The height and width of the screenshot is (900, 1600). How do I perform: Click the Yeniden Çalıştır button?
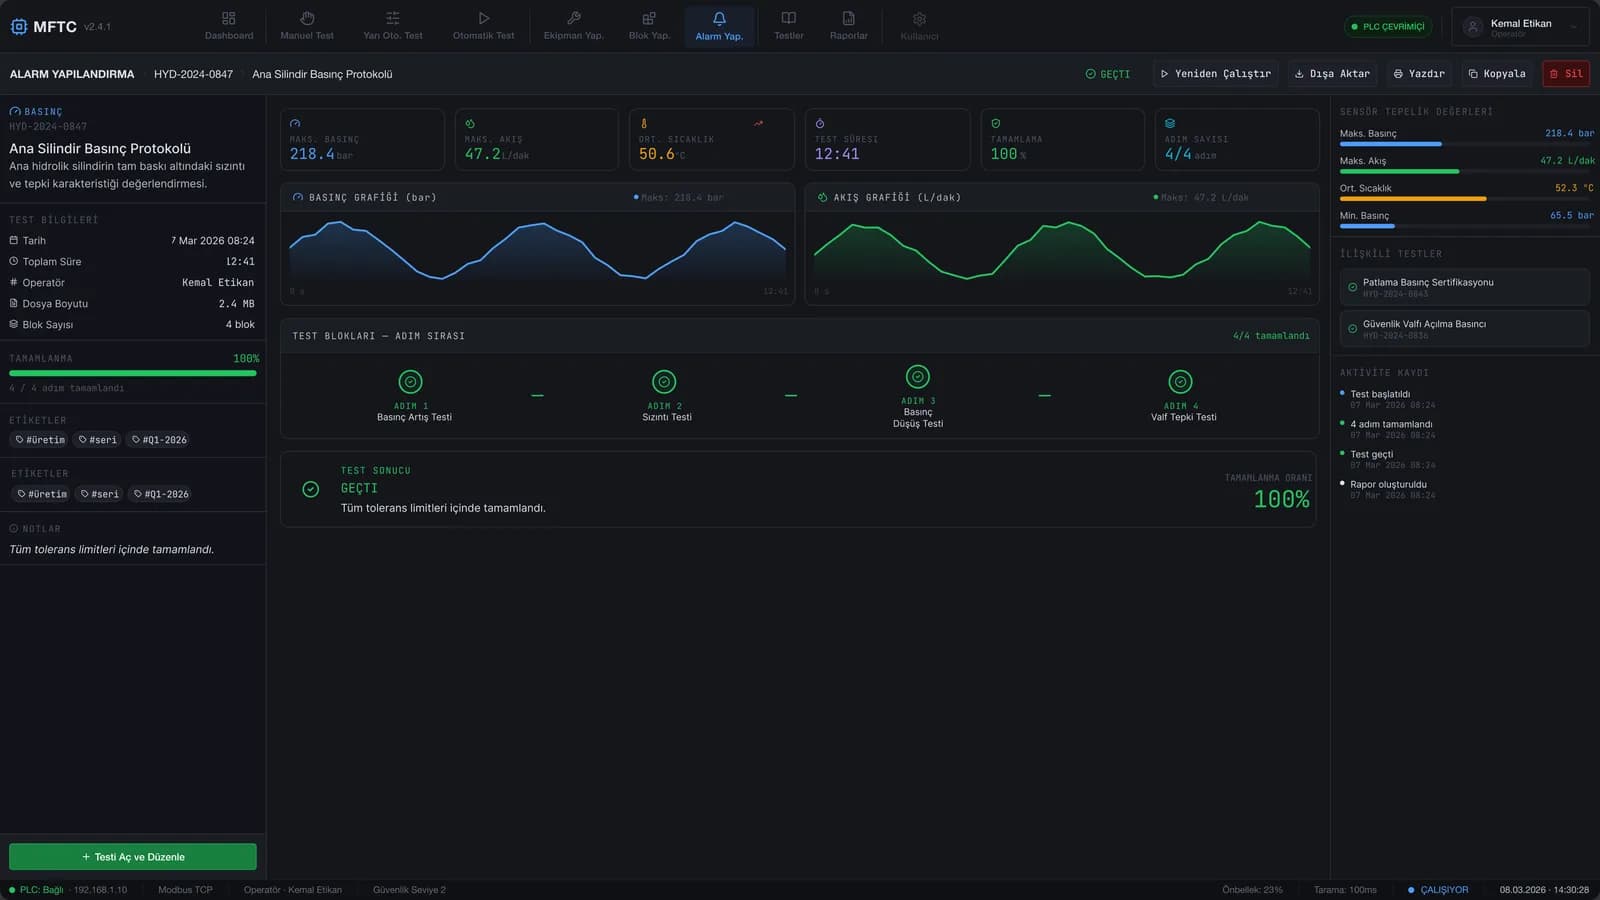click(x=1215, y=74)
